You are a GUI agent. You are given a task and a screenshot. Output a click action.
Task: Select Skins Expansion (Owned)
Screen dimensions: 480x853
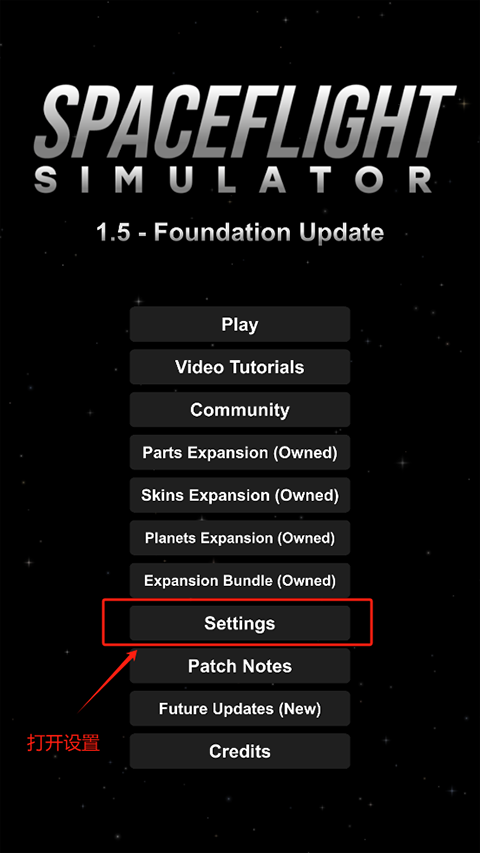click(239, 495)
